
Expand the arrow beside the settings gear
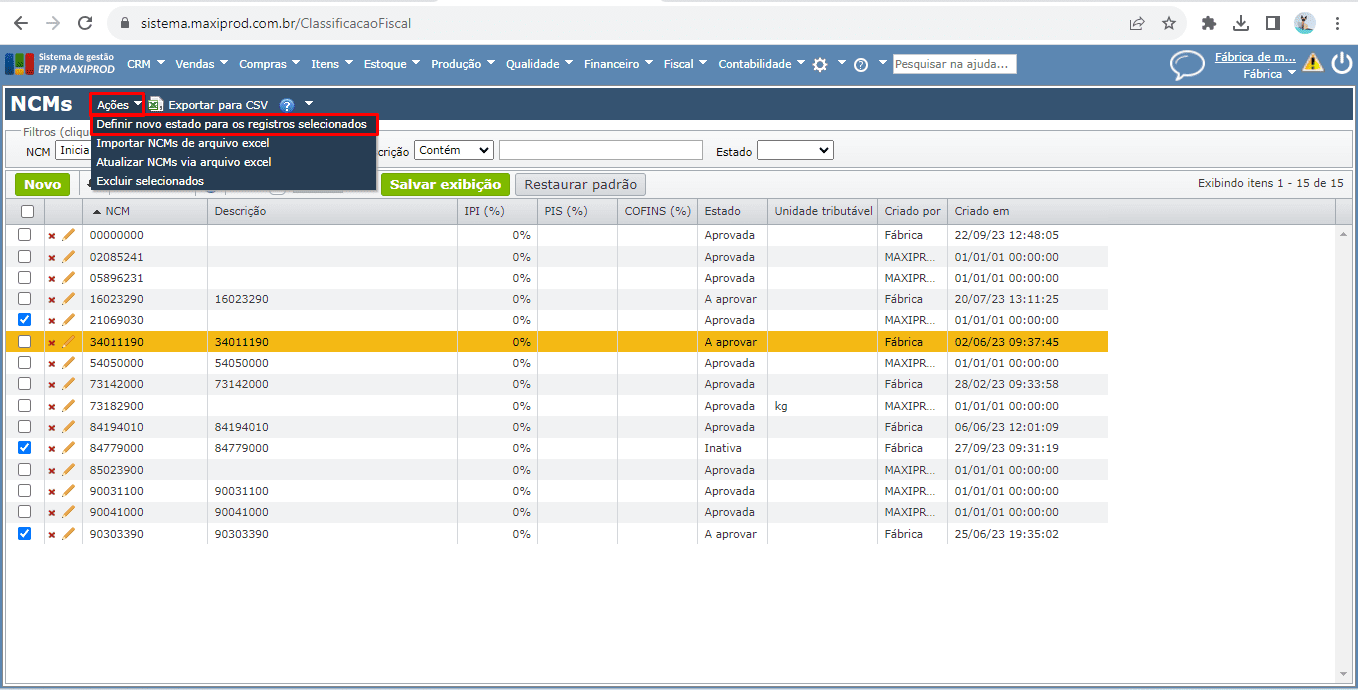(x=841, y=63)
